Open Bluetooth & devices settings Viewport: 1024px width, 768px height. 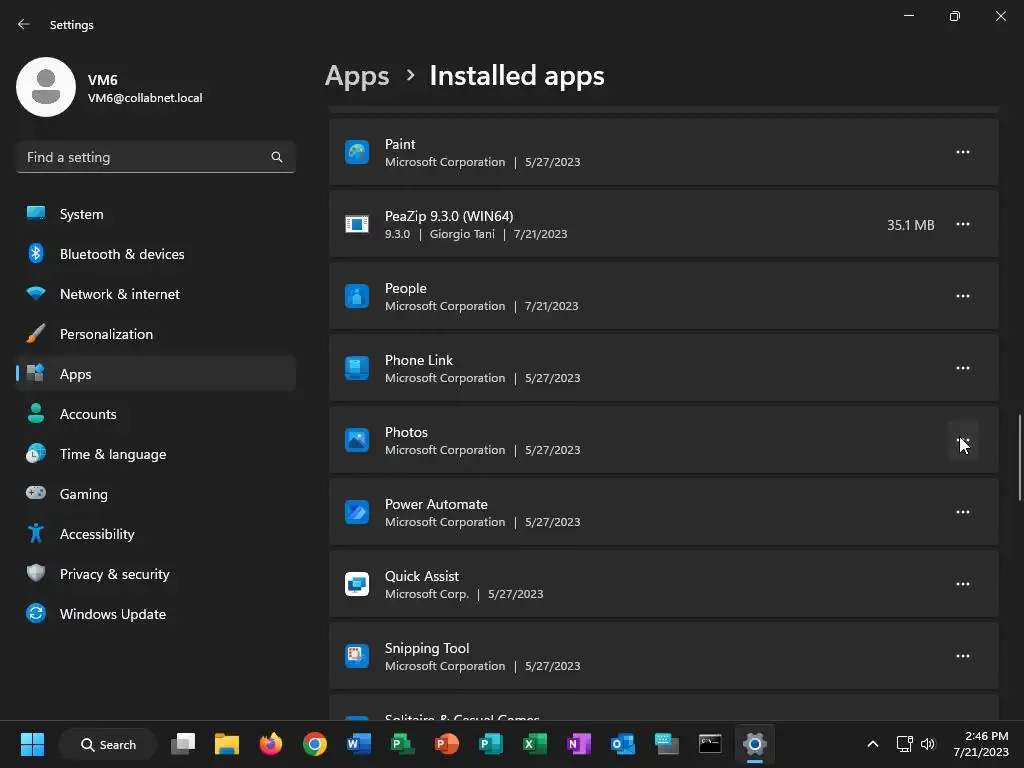point(121,254)
